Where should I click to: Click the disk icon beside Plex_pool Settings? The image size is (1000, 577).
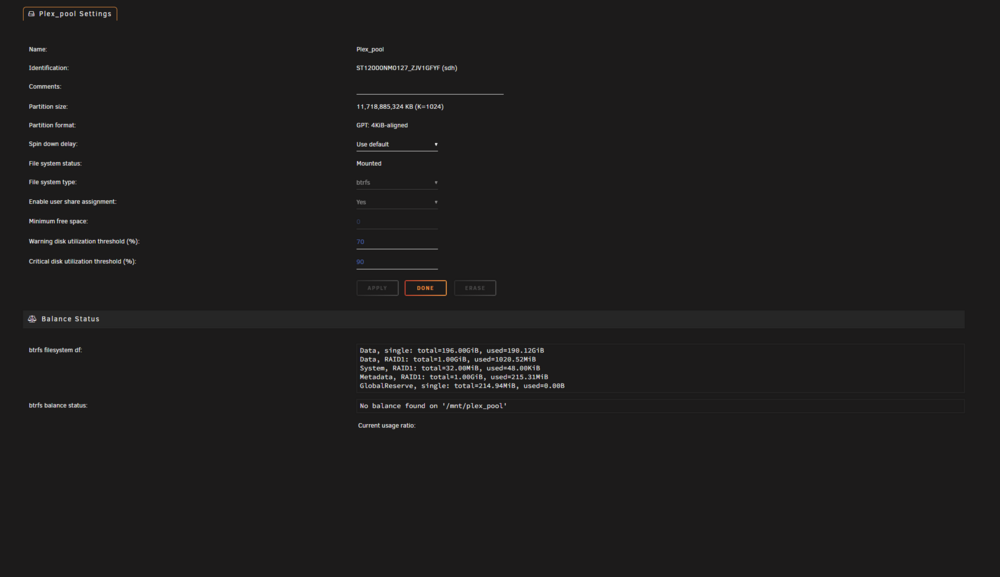click(x=31, y=13)
